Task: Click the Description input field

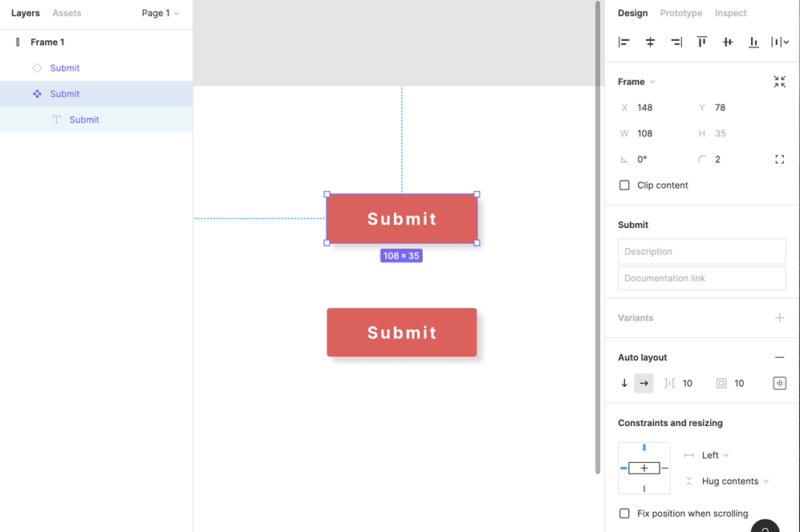Action: pyautogui.click(x=701, y=251)
